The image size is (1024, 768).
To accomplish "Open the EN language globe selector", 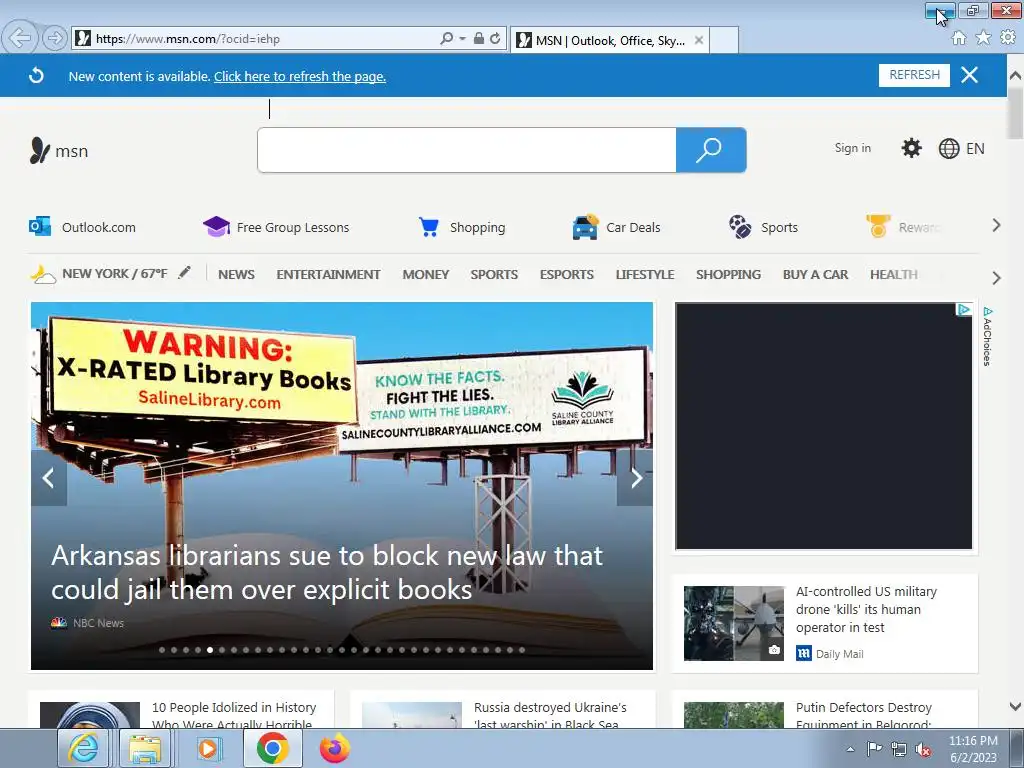I will 961,149.
